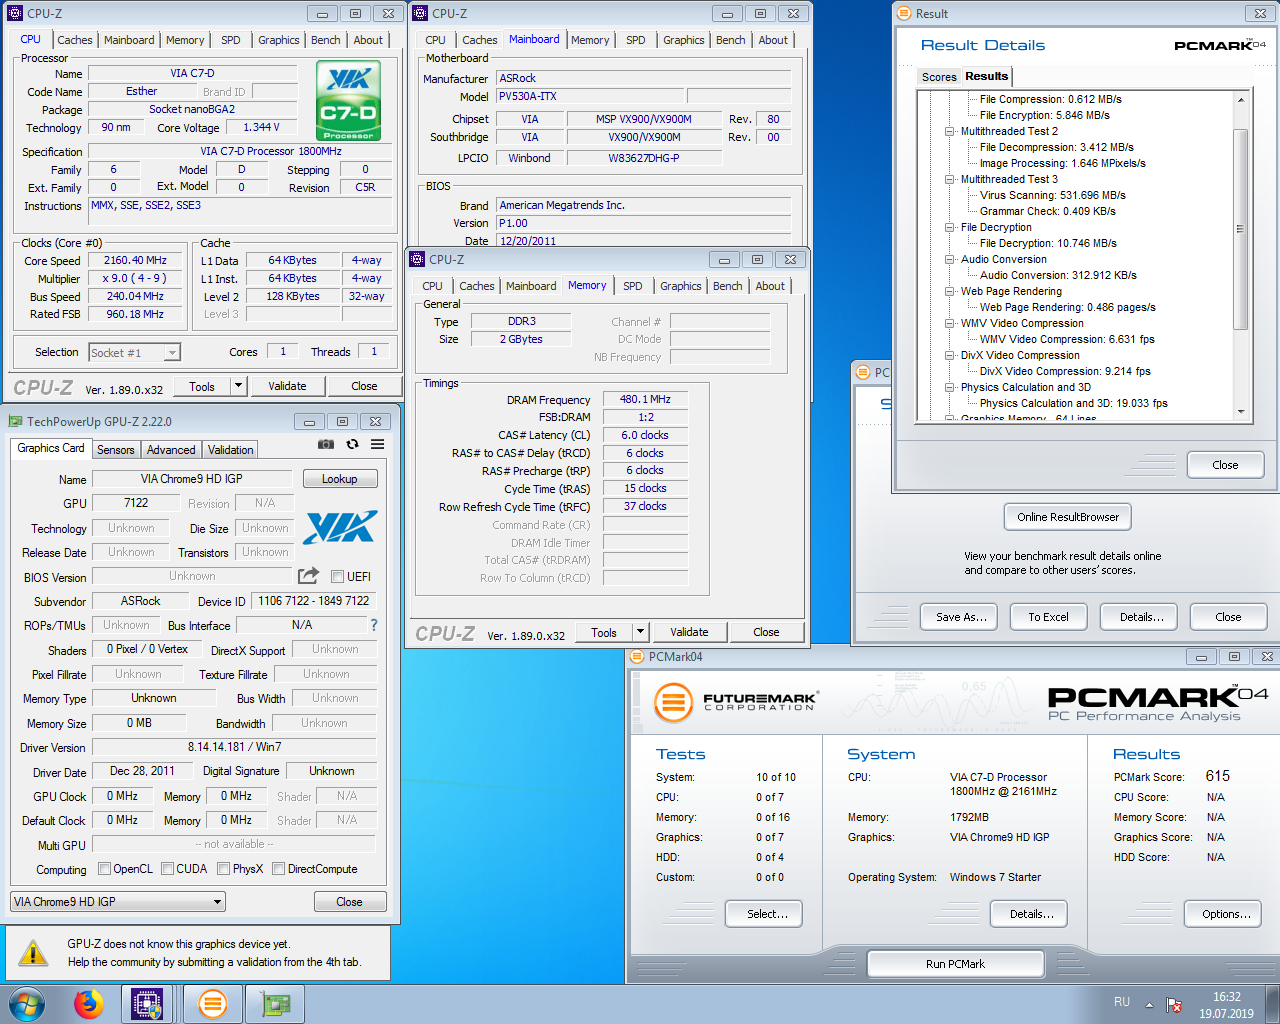Click the PCMark orange icon on the taskbar
The width and height of the screenshot is (1280, 1024).
point(212,1003)
